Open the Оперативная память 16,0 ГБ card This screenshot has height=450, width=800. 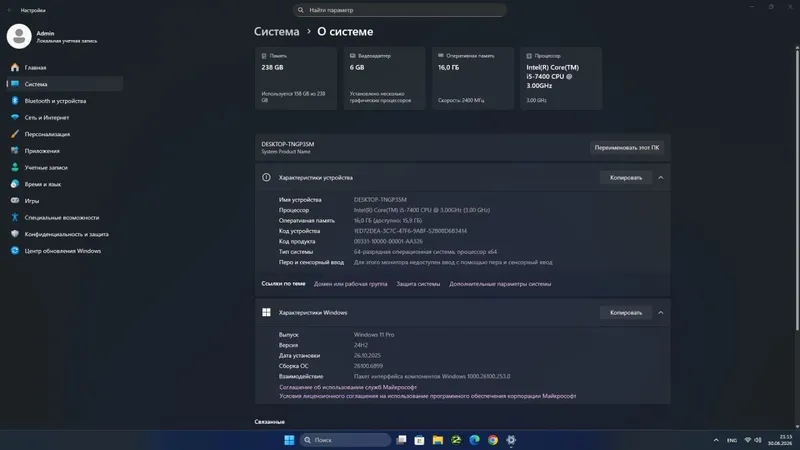pos(472,79)
